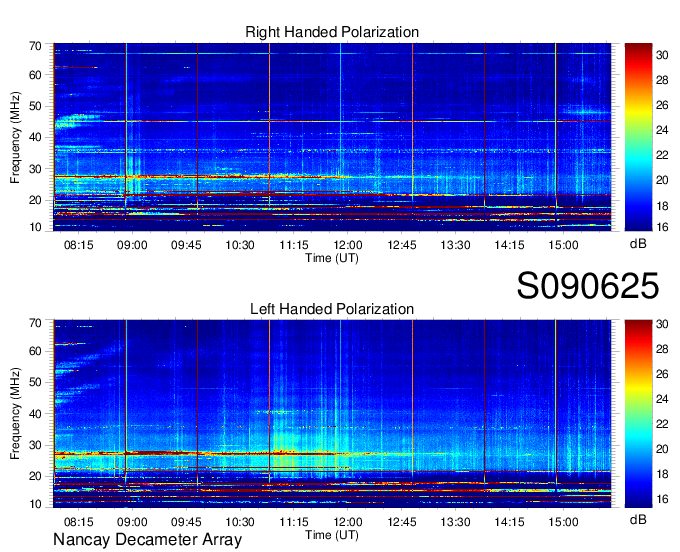Image resolution: width=680 pixels, height=552 pixels.
Task: Click the Time (UT) label under Left Handed plot
Action: tap(332, 535)
